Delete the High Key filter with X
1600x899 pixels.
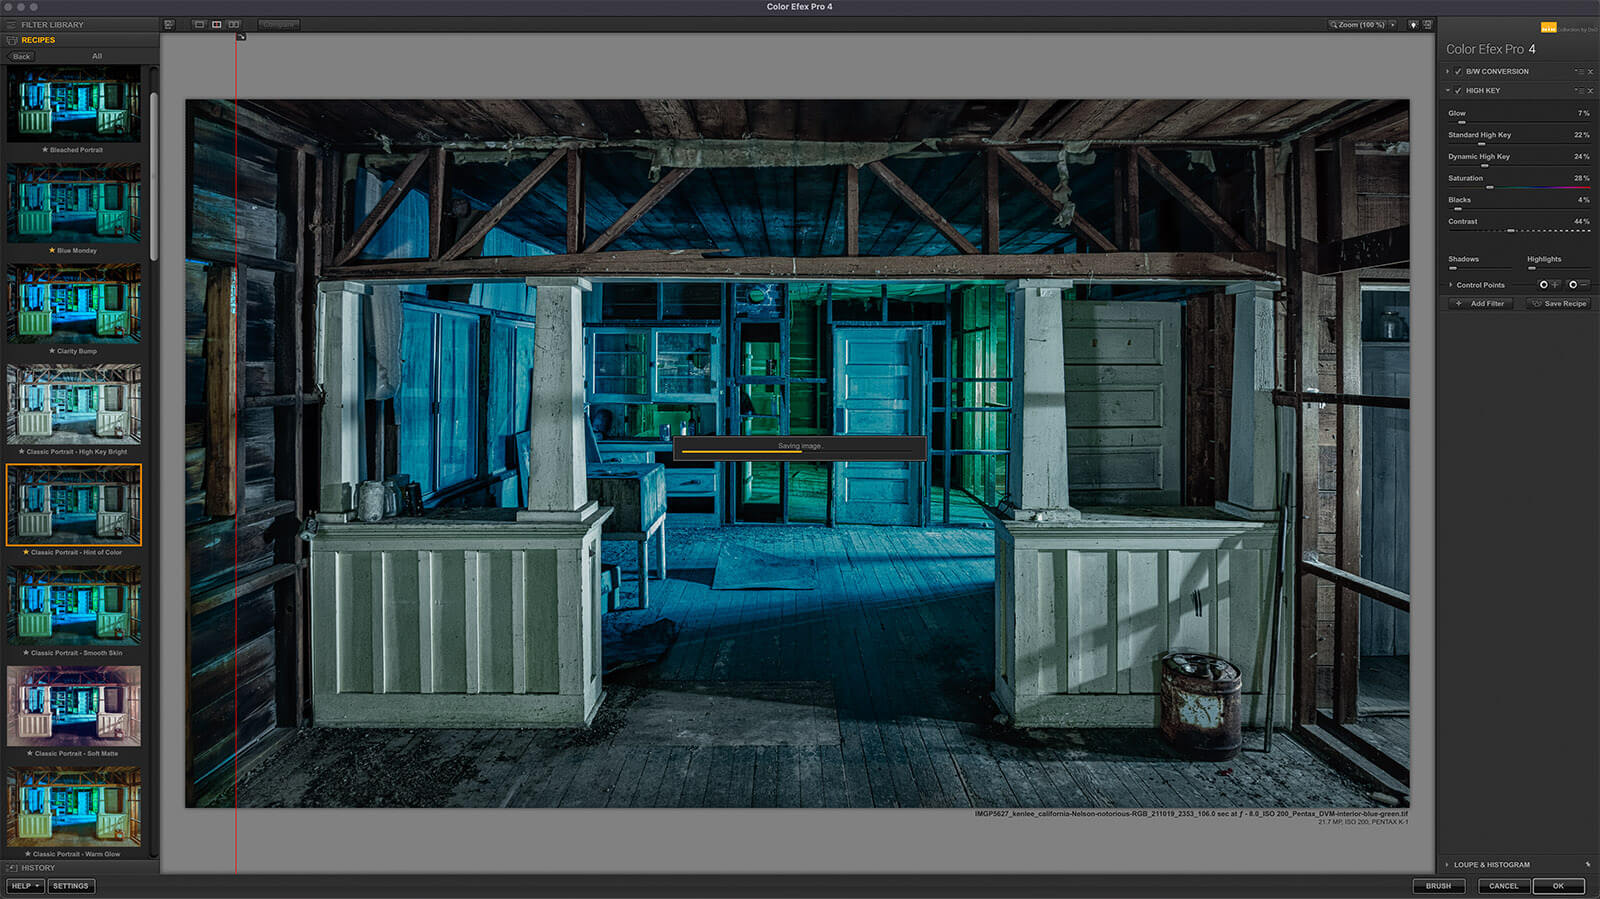click(x=1590, y=91)
